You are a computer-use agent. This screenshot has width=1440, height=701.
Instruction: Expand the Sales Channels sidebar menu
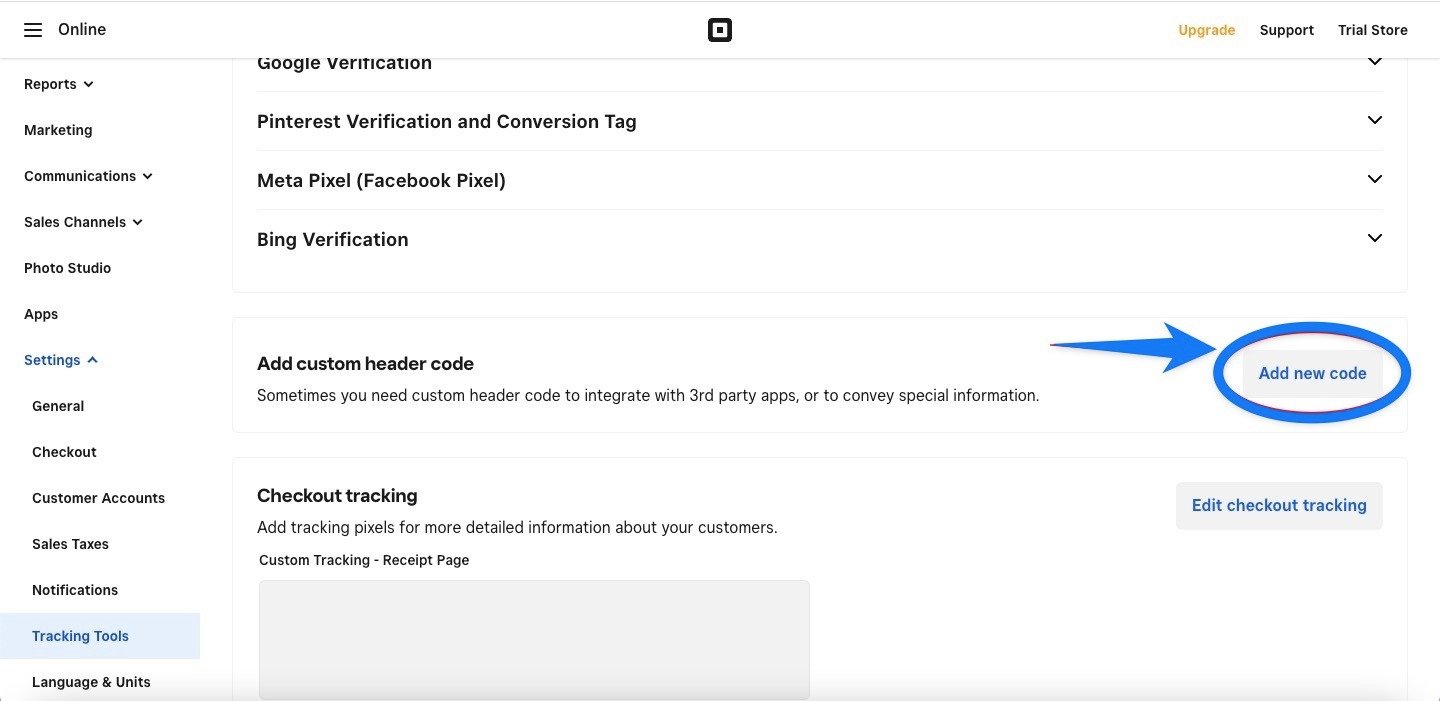tap(84, 222)
